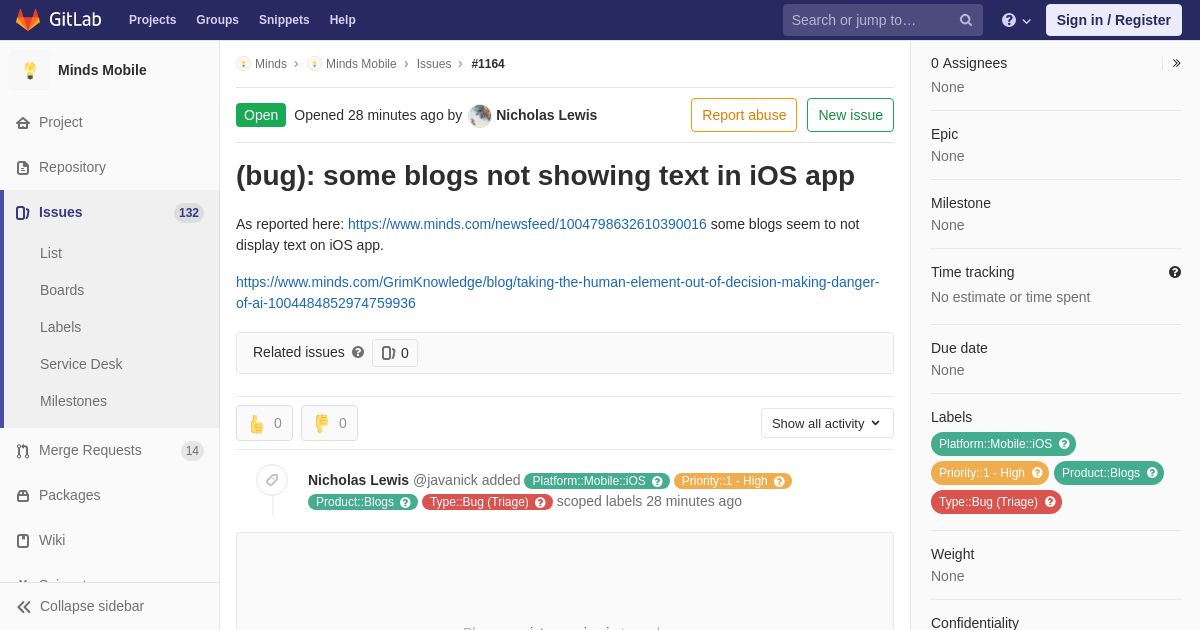
Task: Click the Time tracking help icon
Action: click(1175, 272)
